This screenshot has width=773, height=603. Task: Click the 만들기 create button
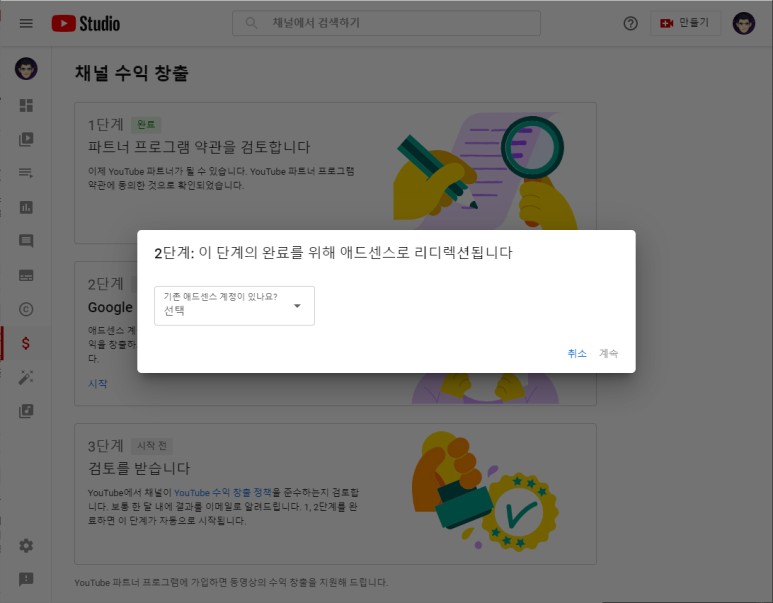tap(685, 23)
